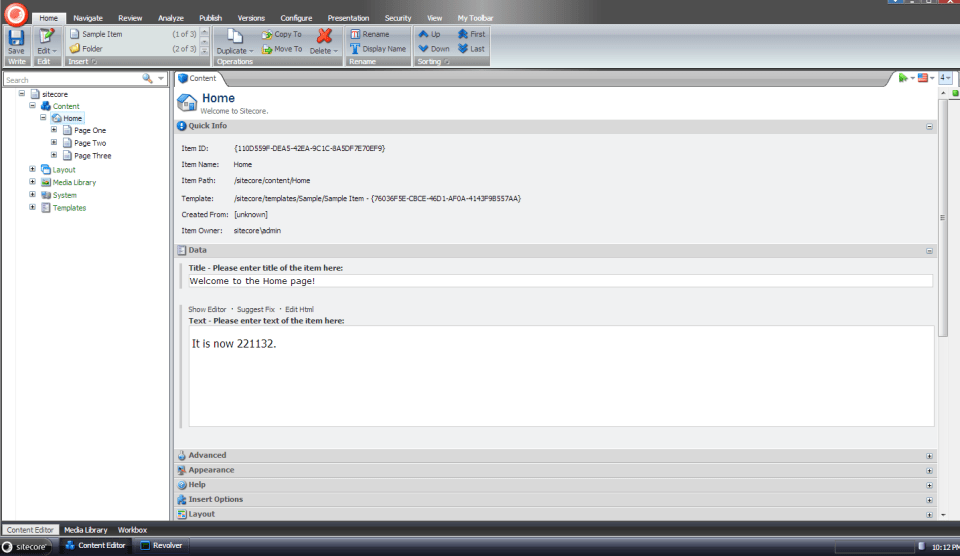This screenshot has height=556, width=960.
Task: Click the search magnifier icon
Action: click(x=148, y=79)
